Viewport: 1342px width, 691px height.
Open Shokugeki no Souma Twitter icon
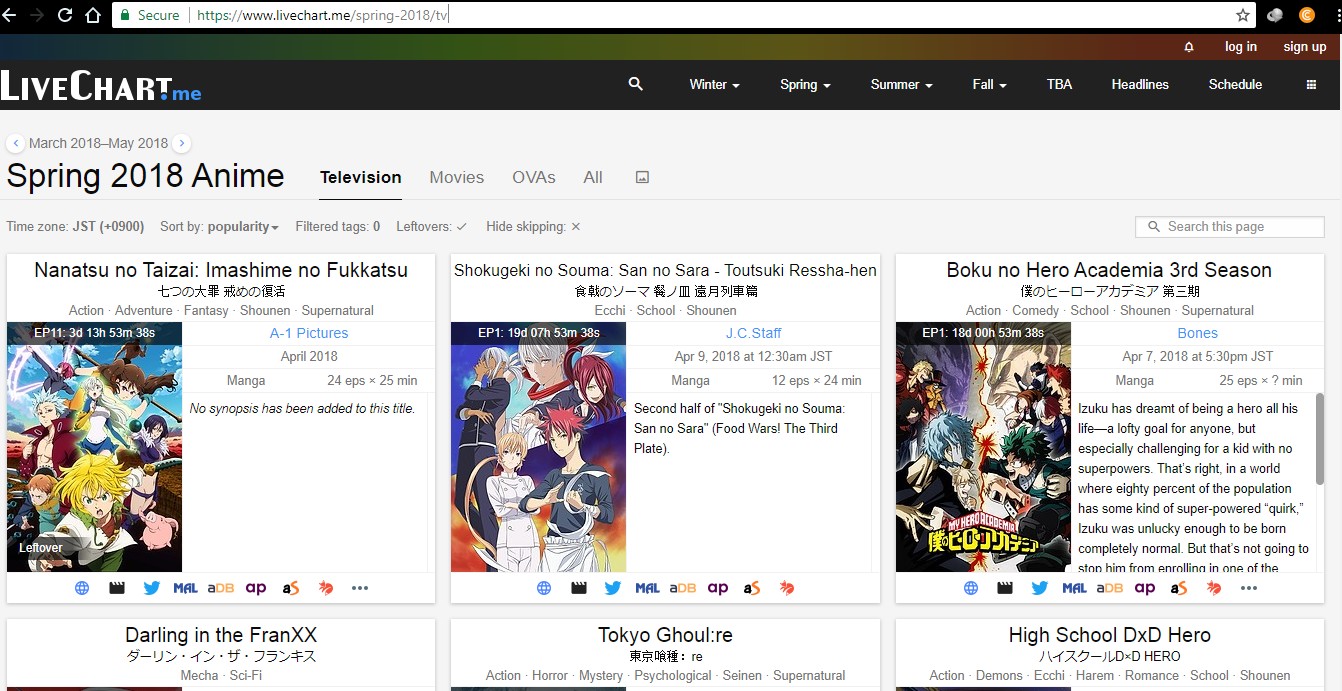pyautogui.click(x=612, y=588)
